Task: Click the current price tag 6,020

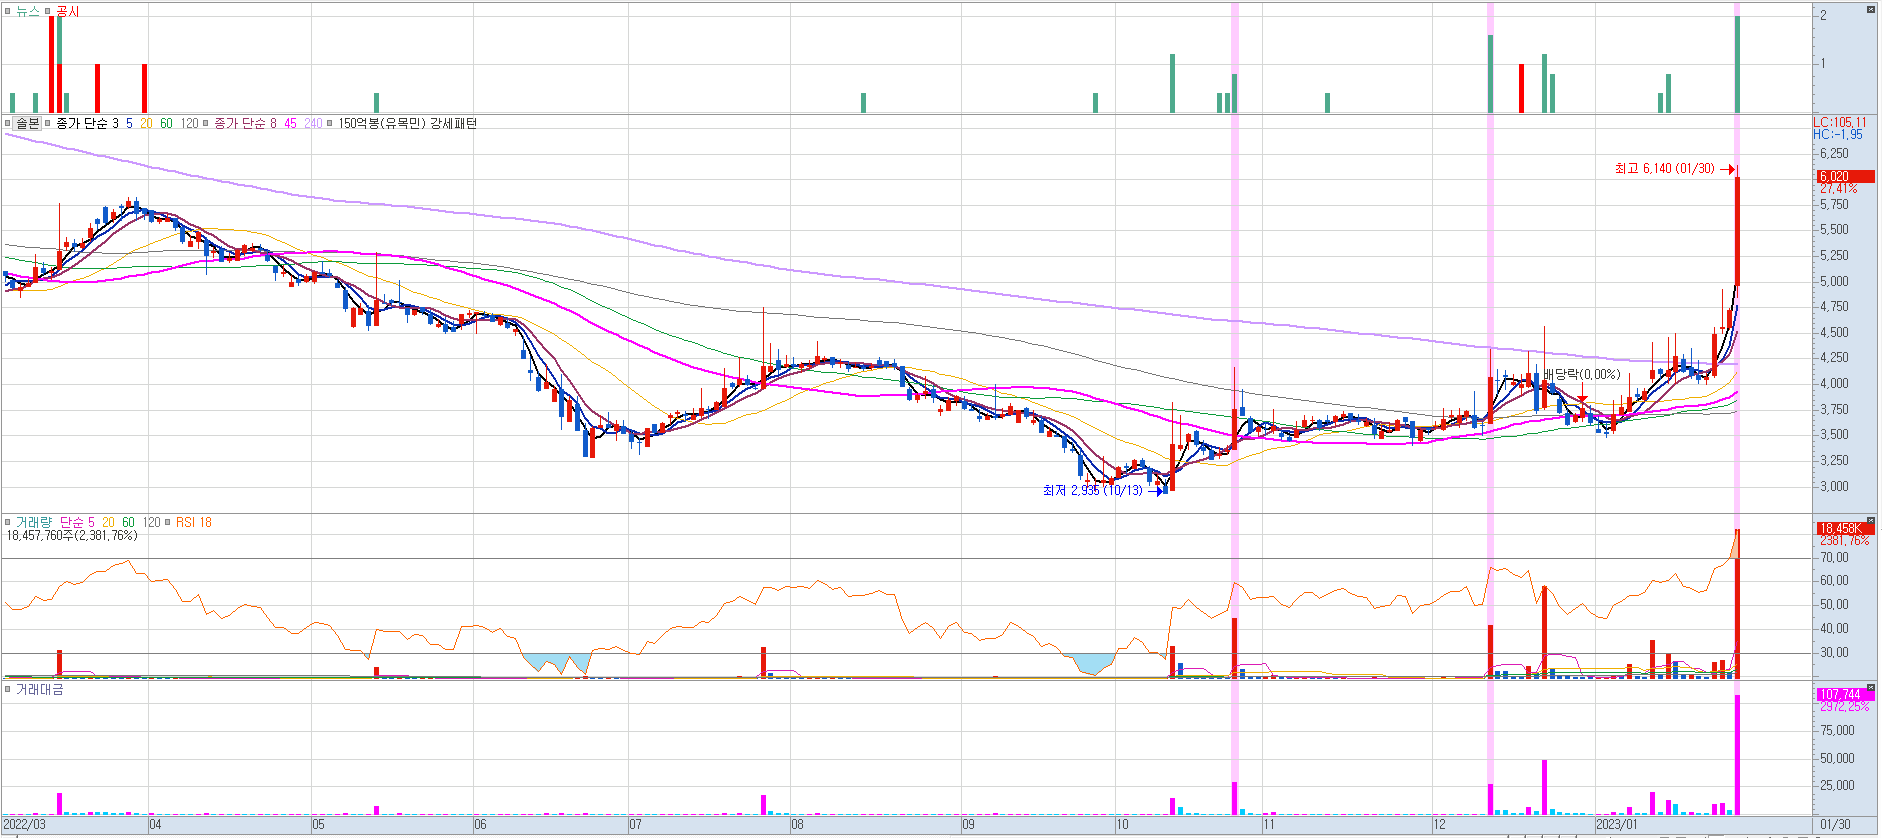Action: (x=1845, y=176)
